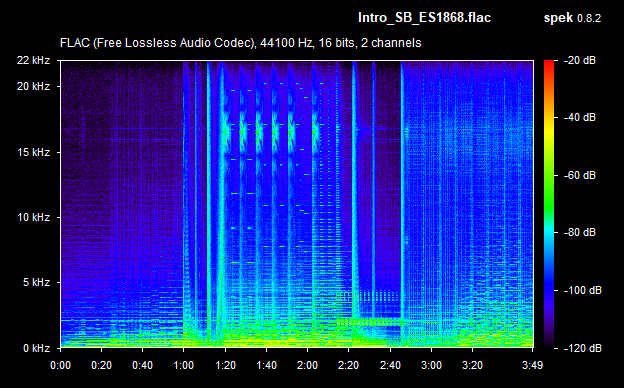Click the 0 kHz frequency axis label
Screen dimensions: 624x388
pos(36,348)
